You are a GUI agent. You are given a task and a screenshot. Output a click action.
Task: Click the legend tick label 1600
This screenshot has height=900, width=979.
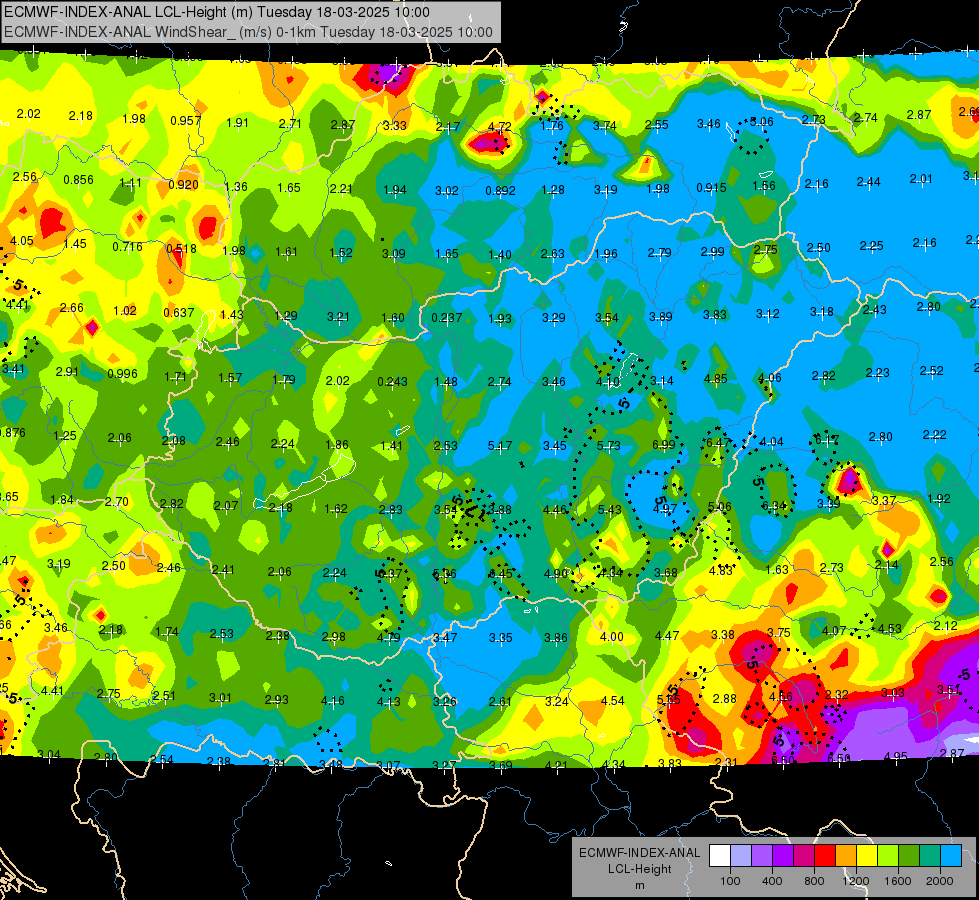coord(898,881)
